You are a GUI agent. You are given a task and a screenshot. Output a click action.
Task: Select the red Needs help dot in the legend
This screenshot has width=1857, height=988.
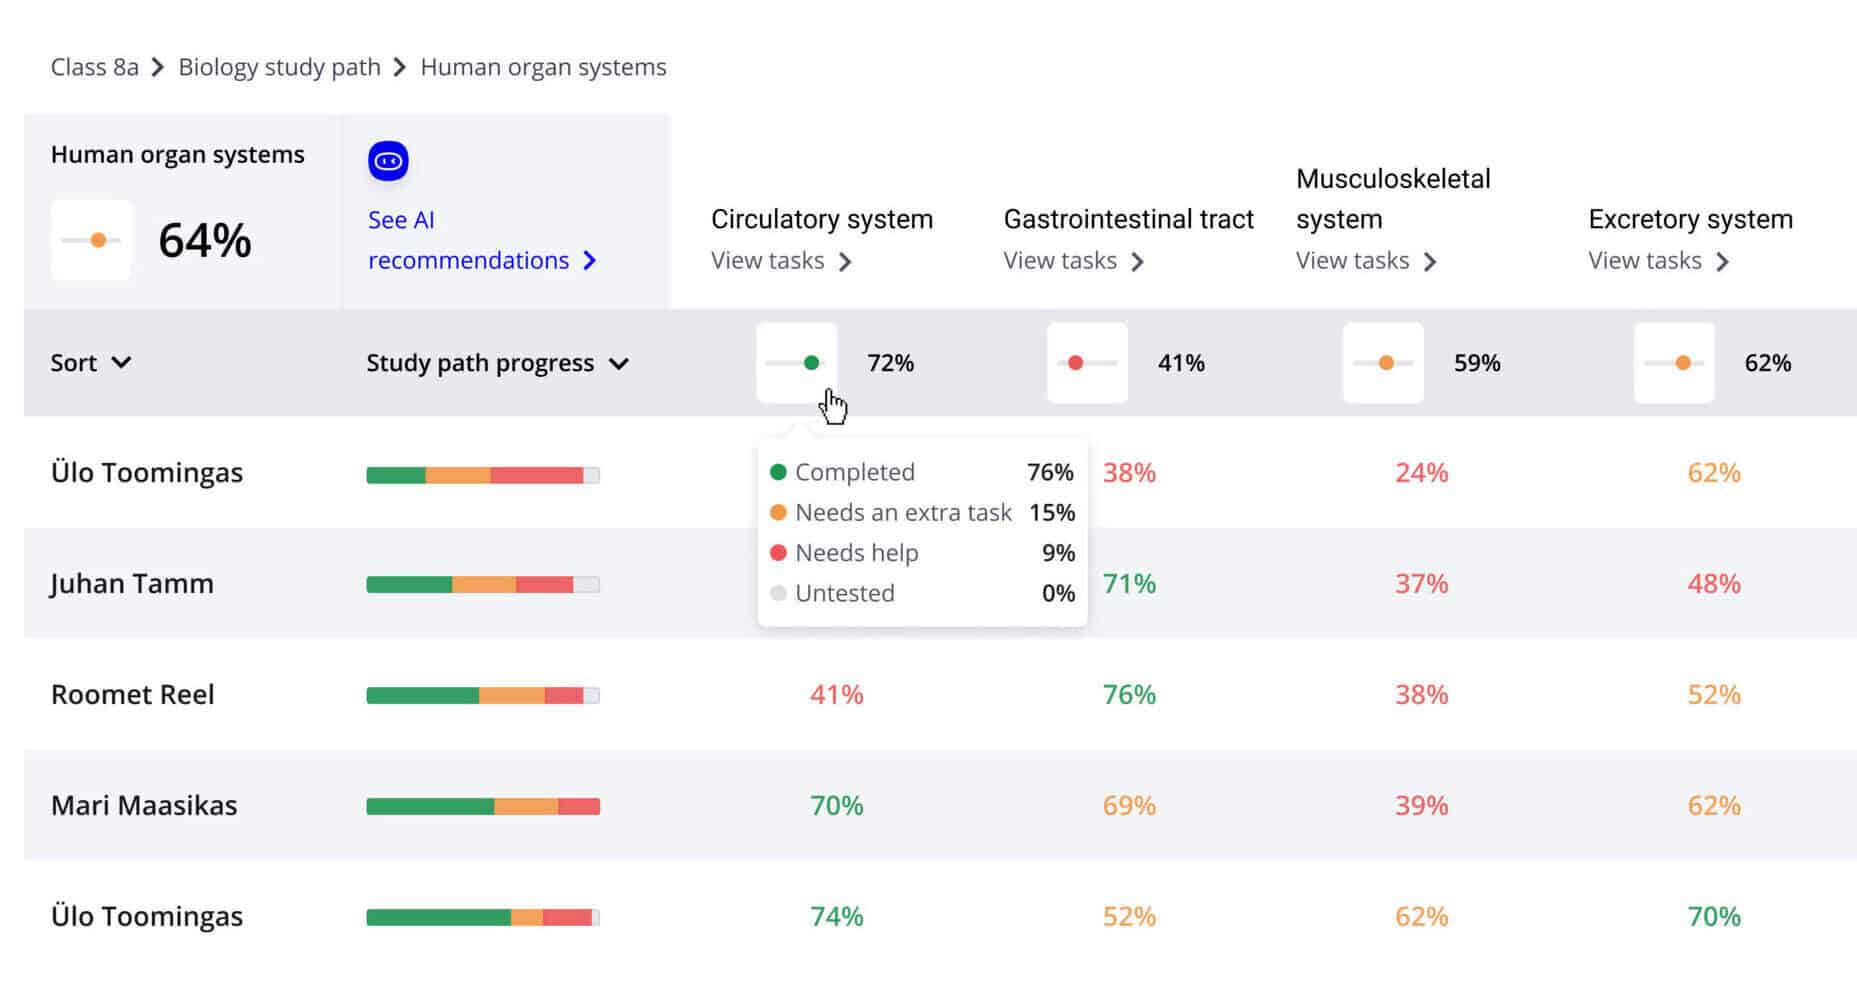click(x=777, y=552)
